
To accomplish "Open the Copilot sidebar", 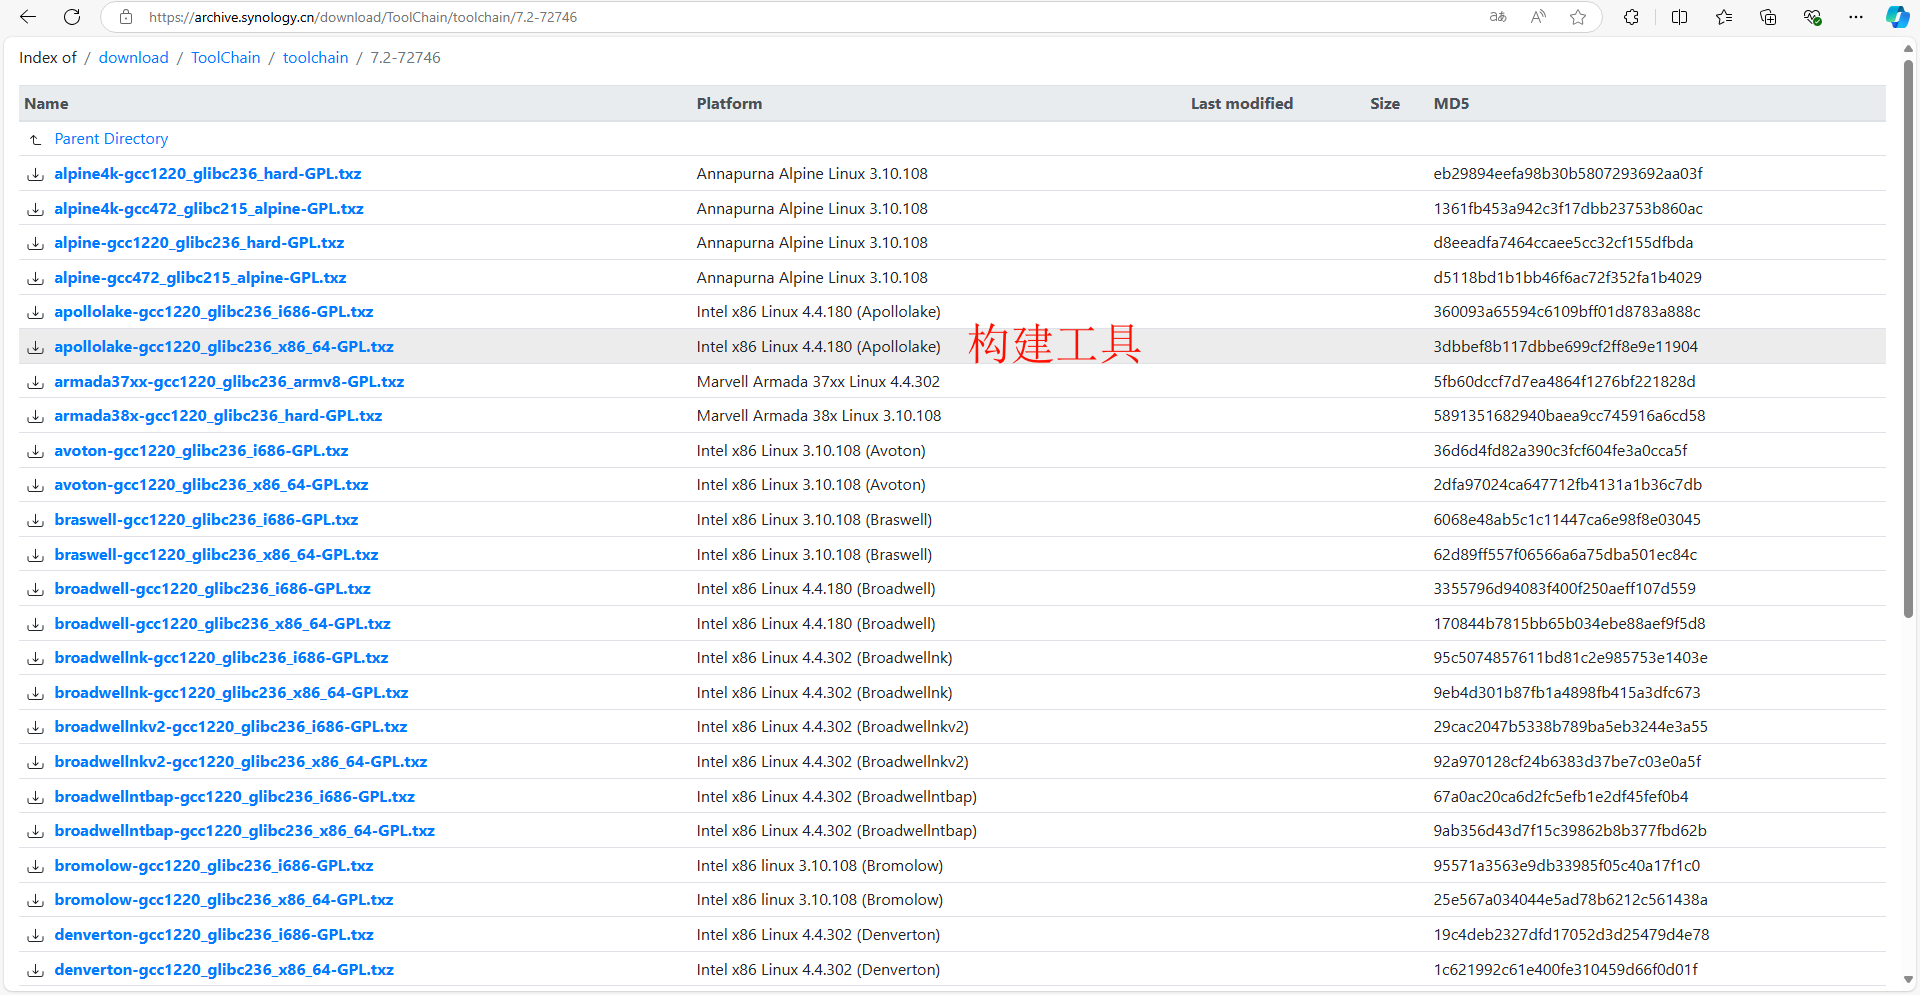I will click(x=1896, y=17).
